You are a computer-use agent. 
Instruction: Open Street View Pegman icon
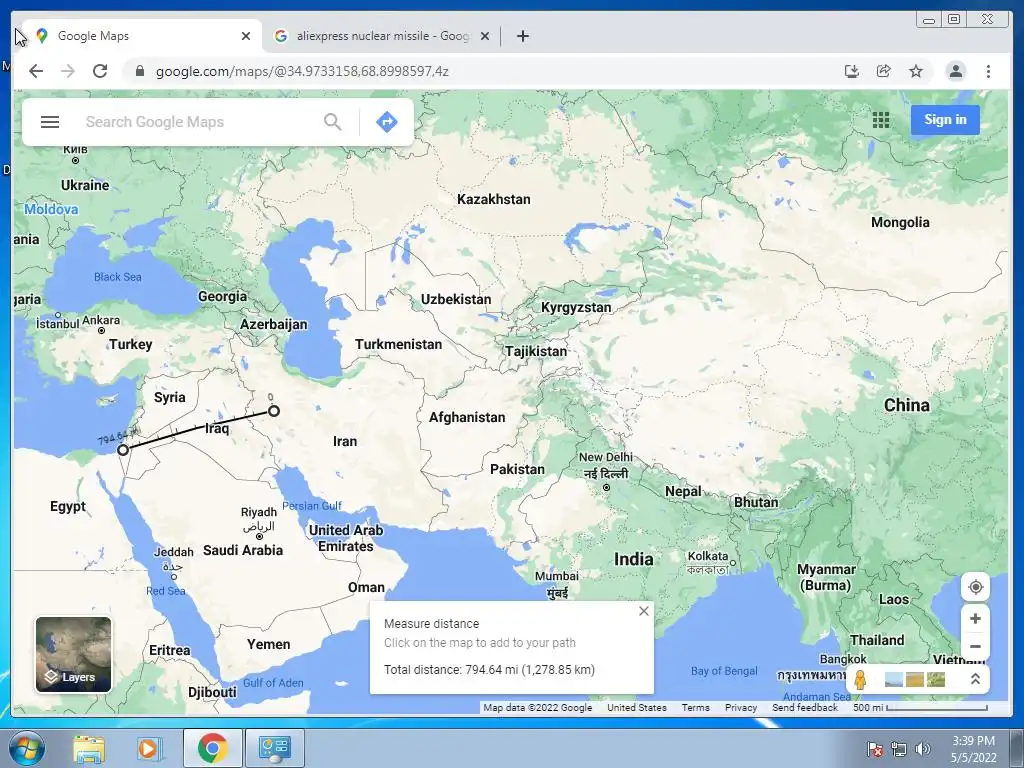[x=861, y=679]
